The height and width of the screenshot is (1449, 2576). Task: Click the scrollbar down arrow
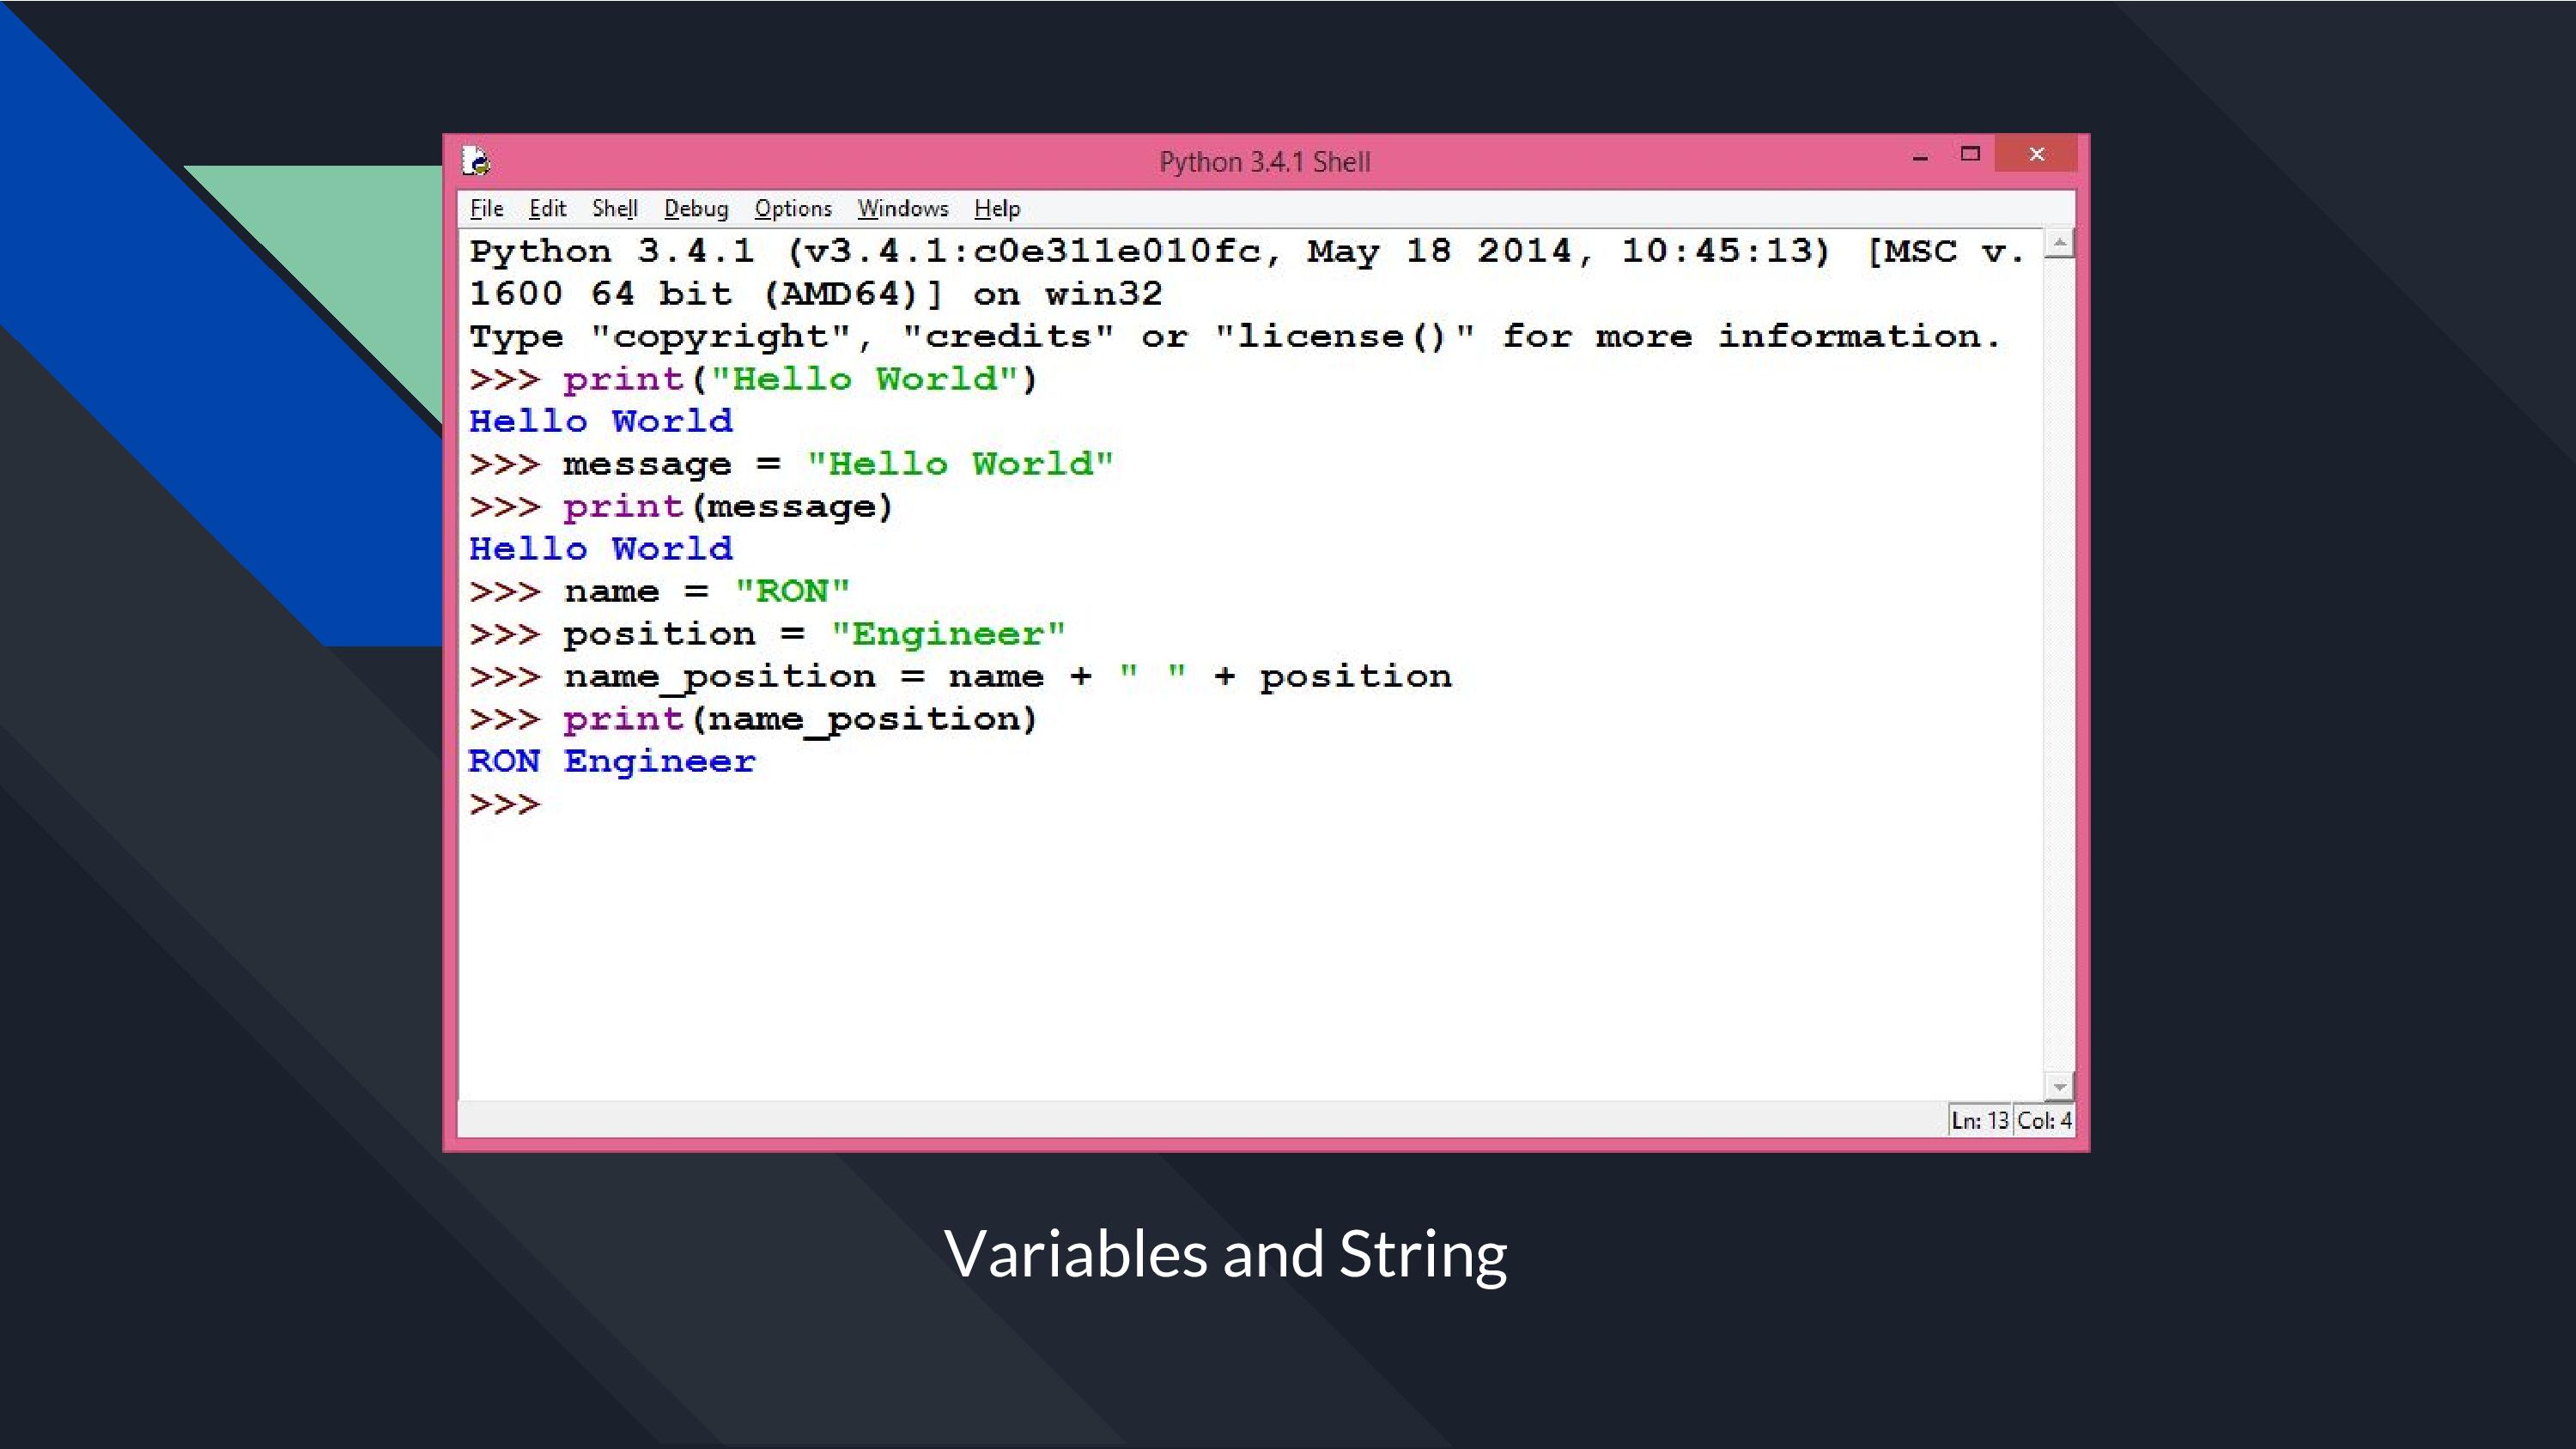point(2062,1086)
